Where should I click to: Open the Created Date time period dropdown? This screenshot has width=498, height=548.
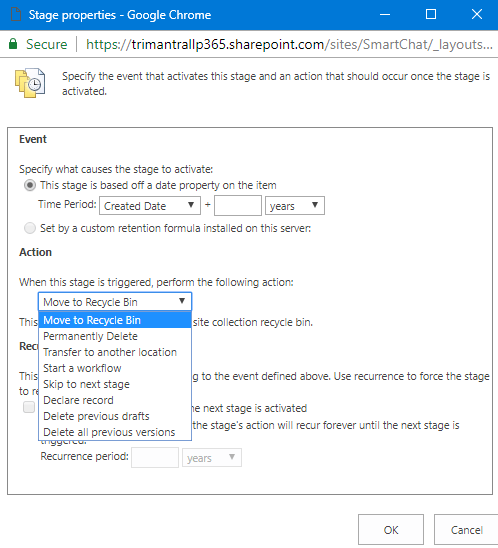tap(150, 206)
